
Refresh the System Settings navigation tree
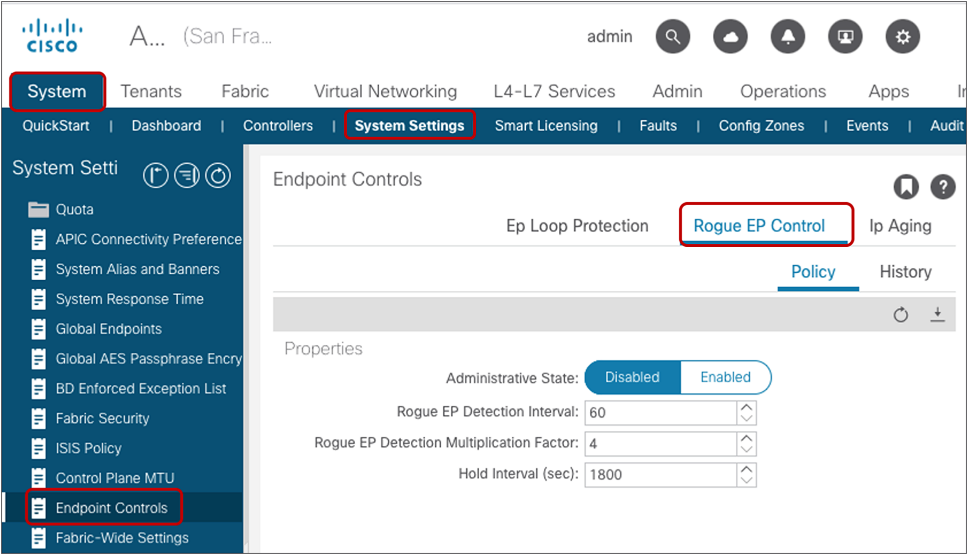(218, 175)
